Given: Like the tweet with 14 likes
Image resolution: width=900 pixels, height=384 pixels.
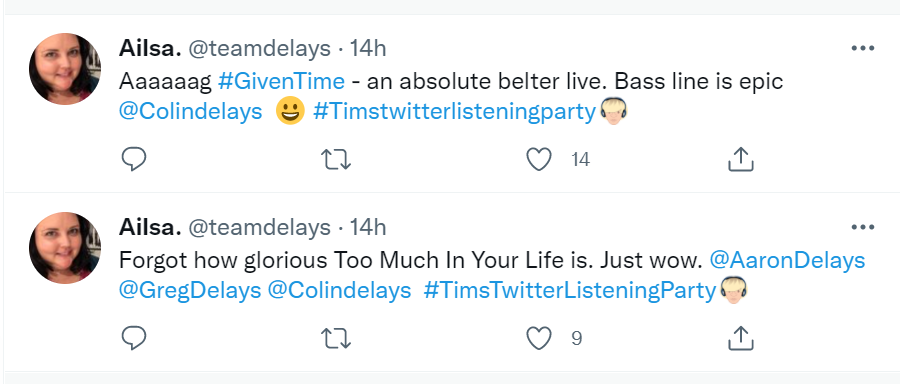Looking at the screenshot, I should [x=539, y=160].
